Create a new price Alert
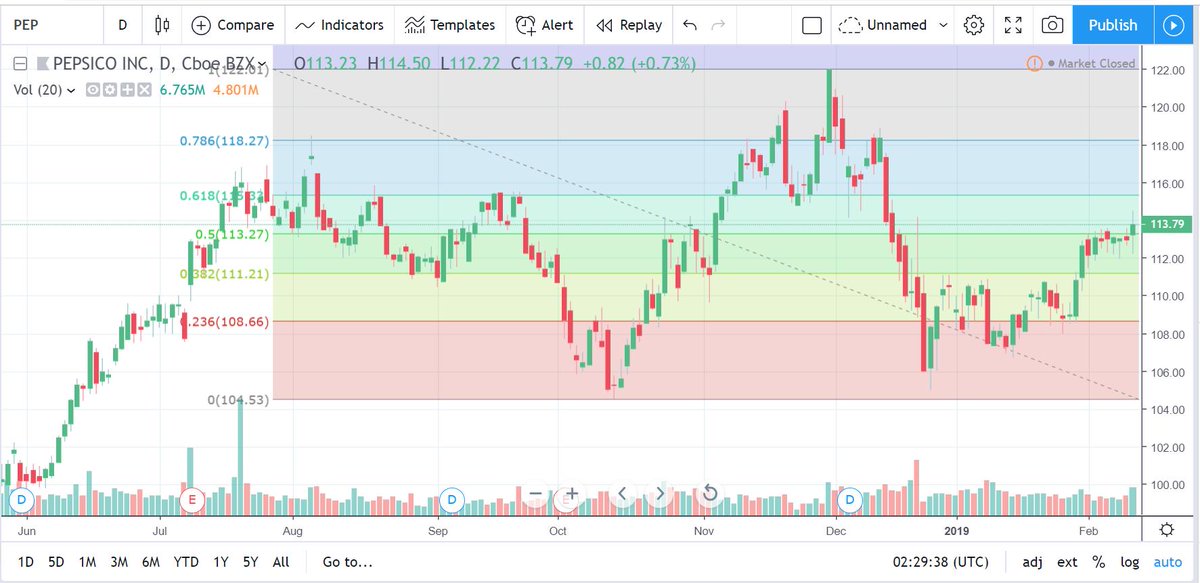The height and width of the screenshot is (583, 1200). [x=545, y=25]
